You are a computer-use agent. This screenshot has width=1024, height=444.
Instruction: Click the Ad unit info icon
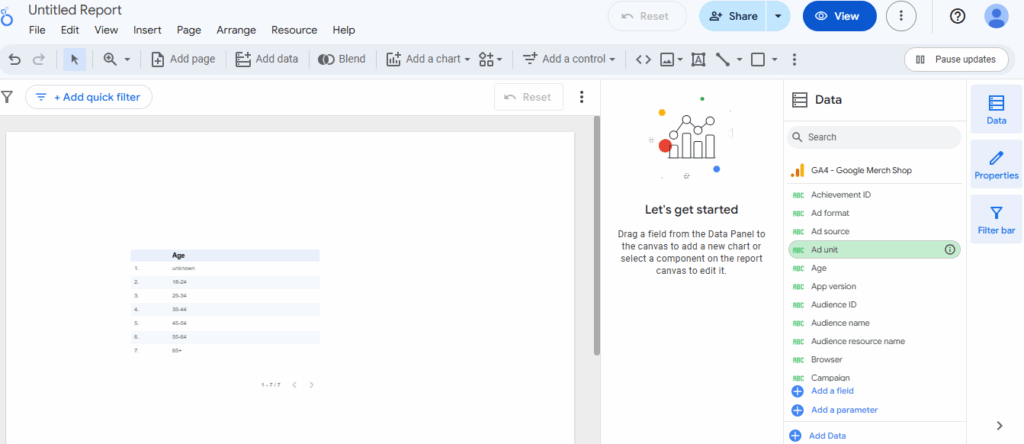click(950, 249)
